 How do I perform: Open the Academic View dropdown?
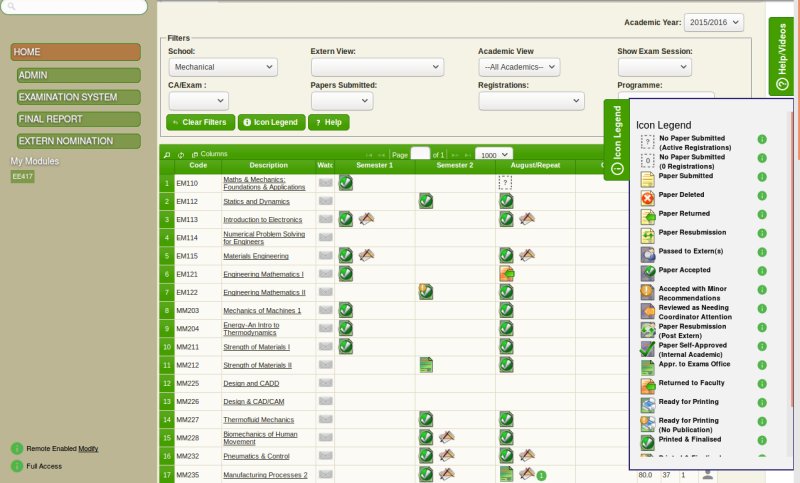pos(518,67)
